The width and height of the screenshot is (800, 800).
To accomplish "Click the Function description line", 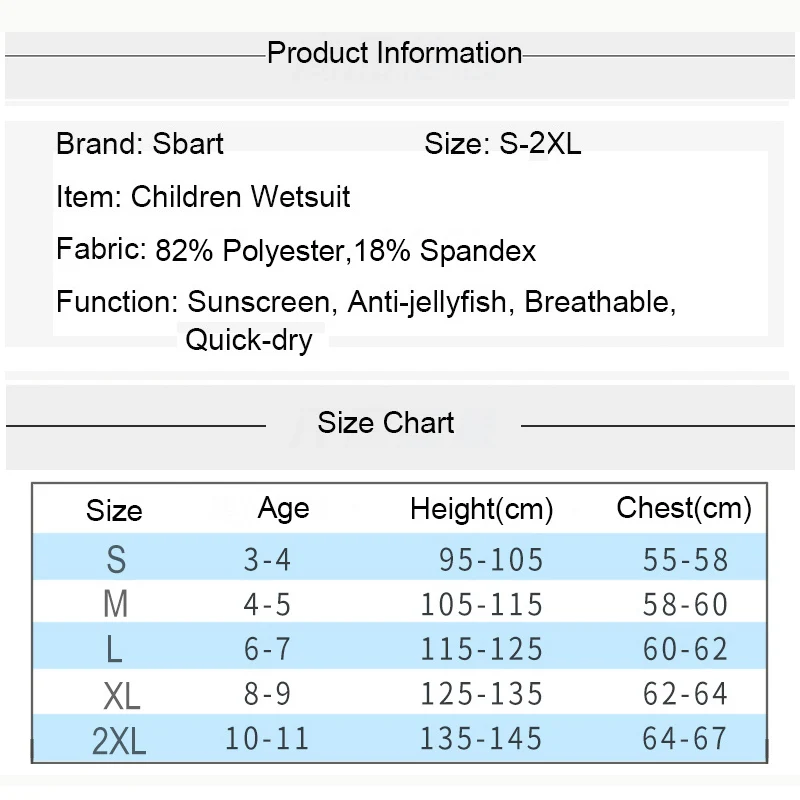I will click(x=366, y=302).
